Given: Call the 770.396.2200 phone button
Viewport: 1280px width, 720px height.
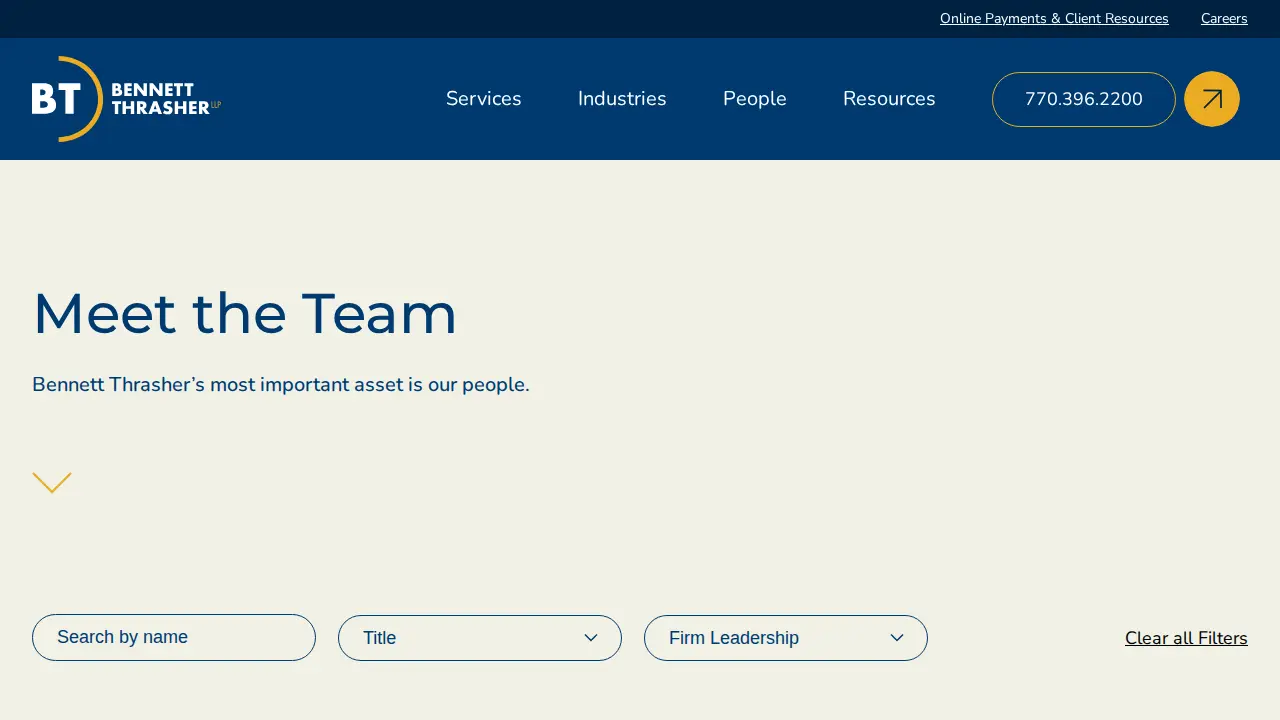Looking at the screenshot, I should [1084, 99].
